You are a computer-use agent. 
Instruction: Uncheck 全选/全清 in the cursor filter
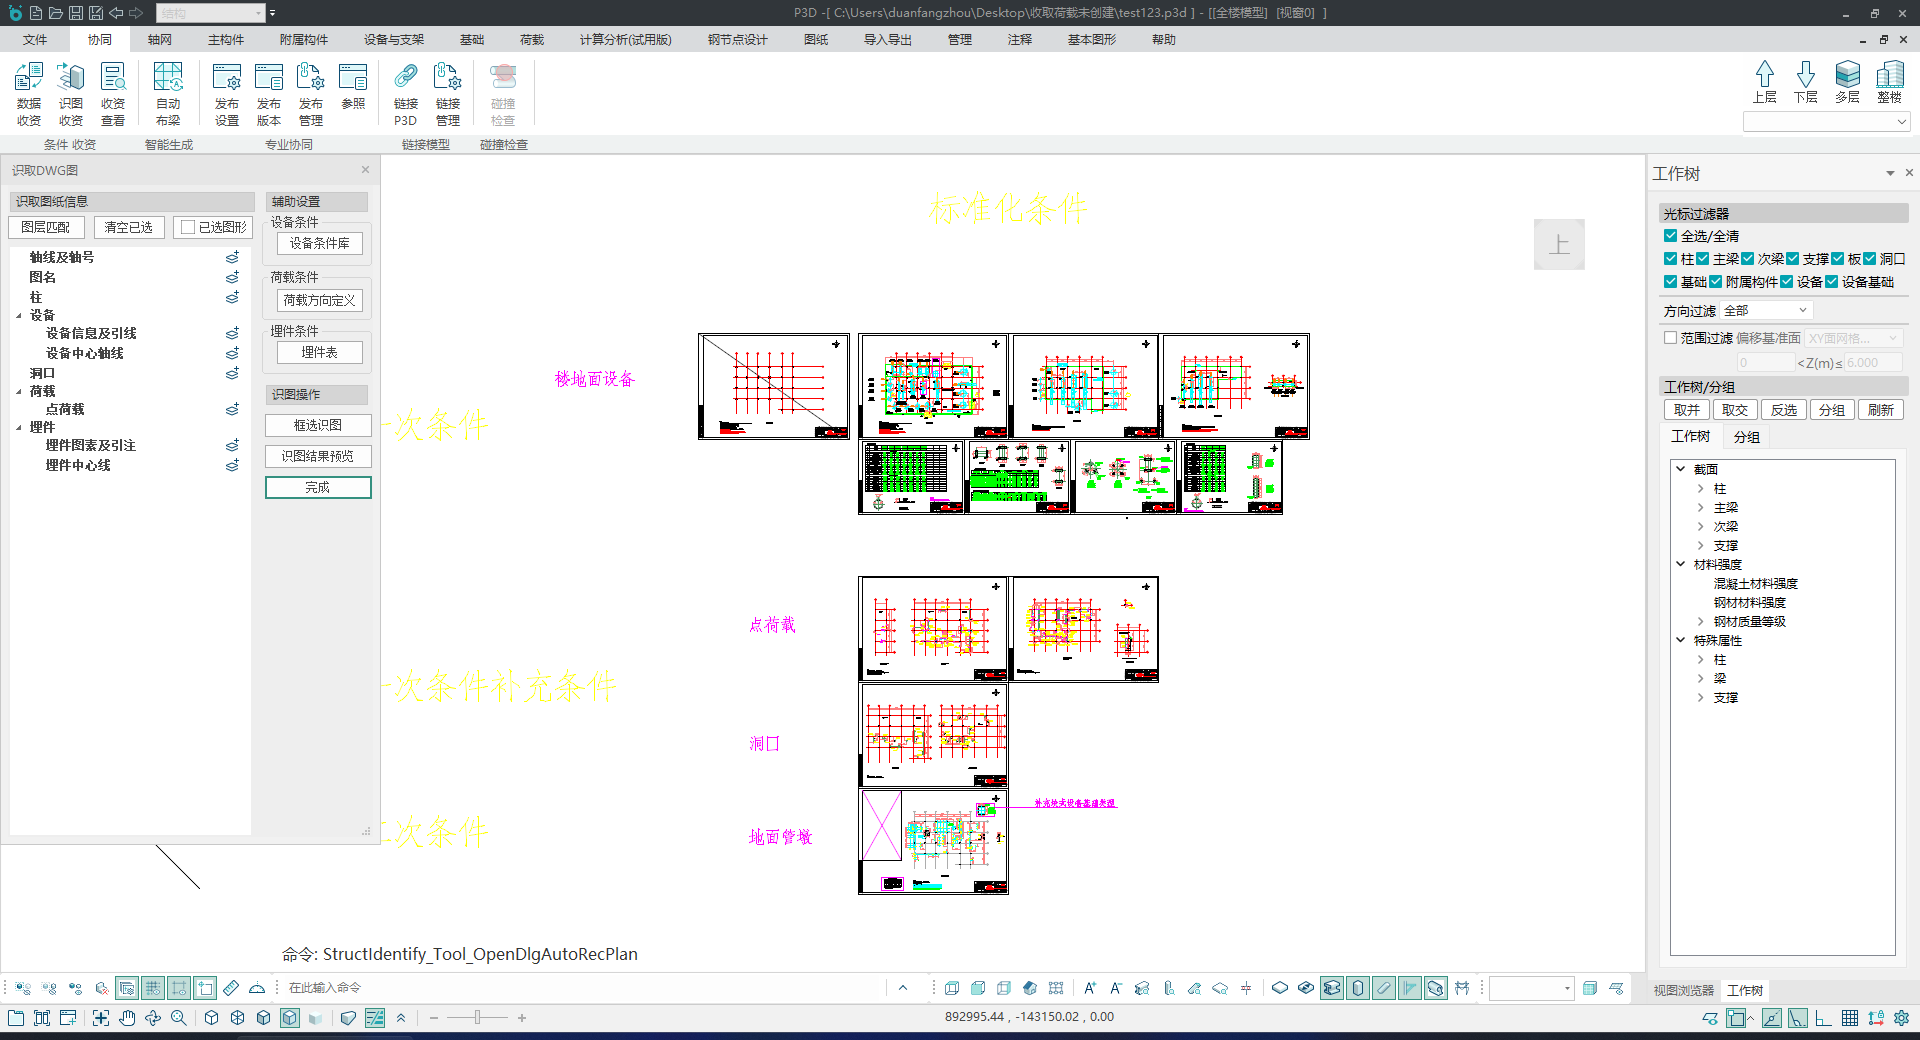coord(1670,236)
